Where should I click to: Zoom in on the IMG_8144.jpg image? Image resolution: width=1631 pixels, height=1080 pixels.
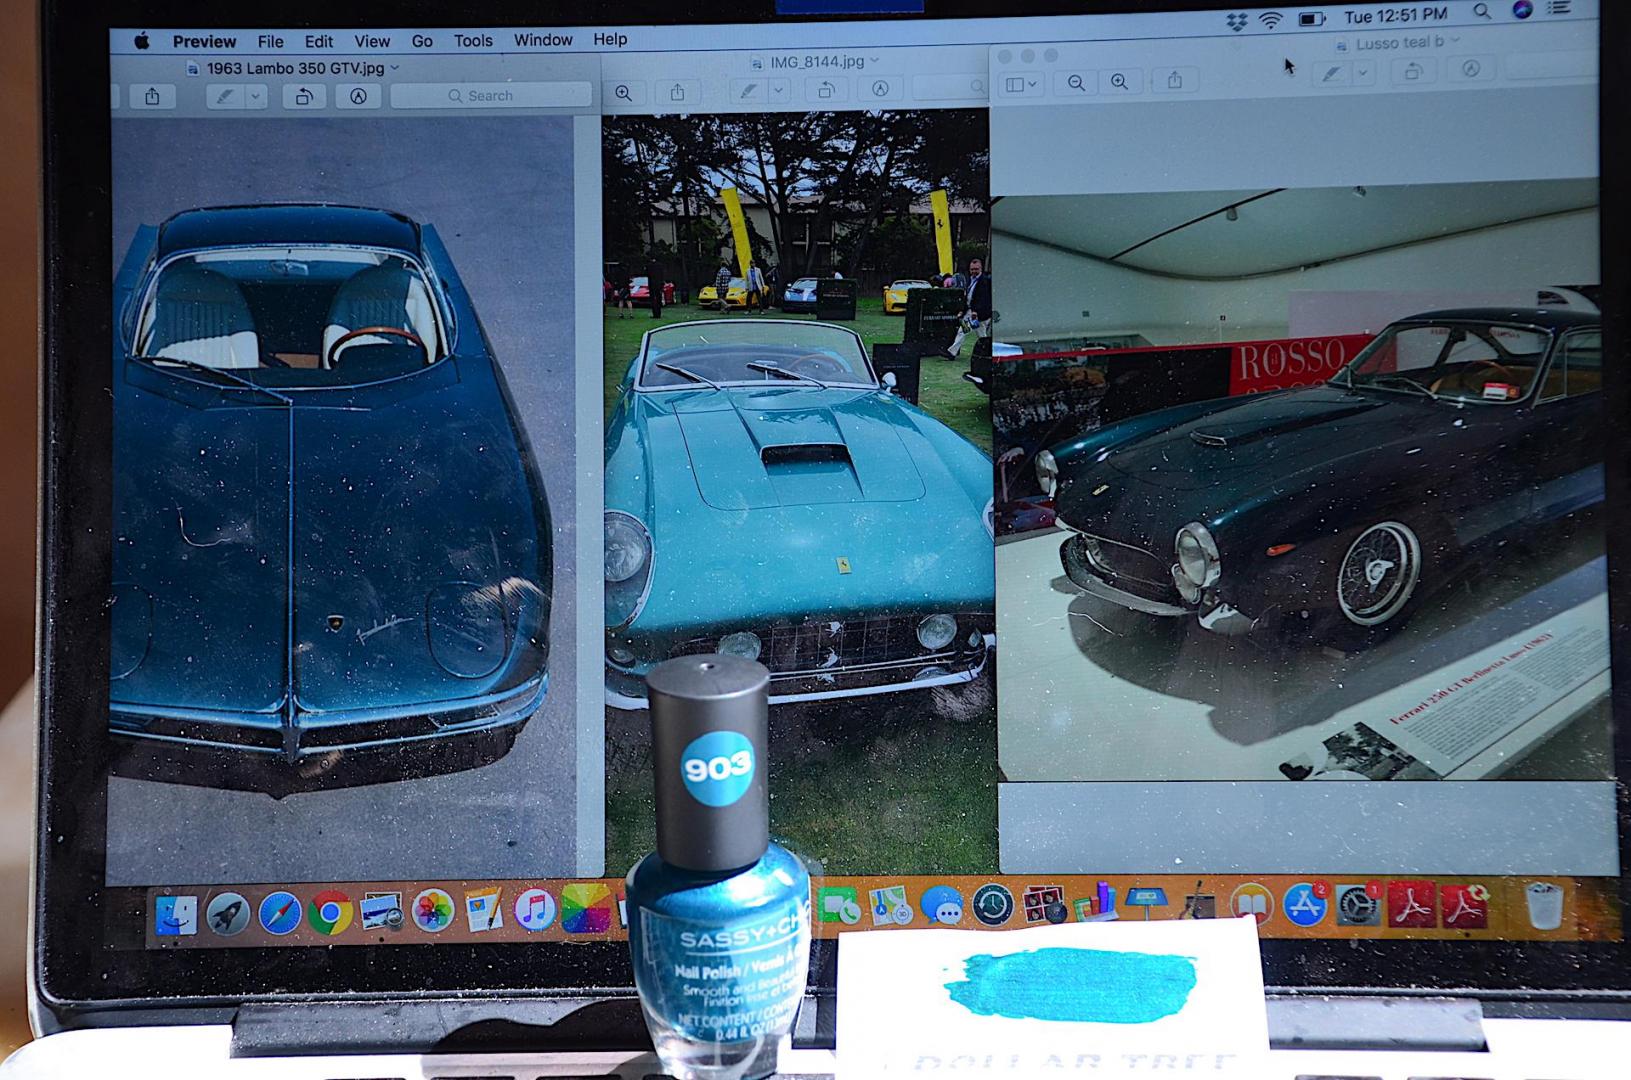click(x=623, y=93)
